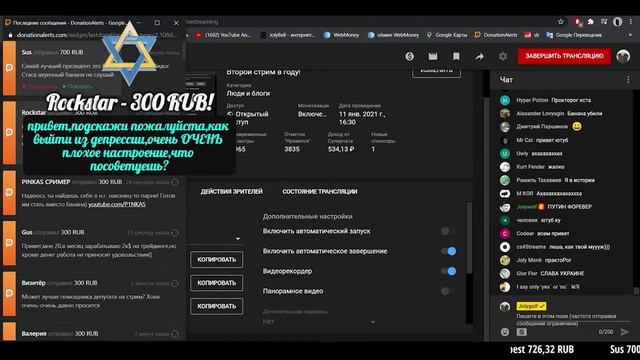Viewport: 640px width, 360px height.
Task: Open channel avatar next to end-stream button
Action: (623, 56)
